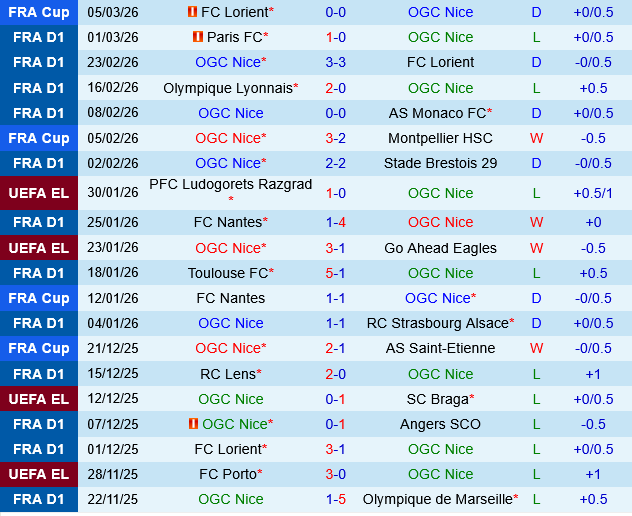Click the UEFA EL label in the 12/12/25 row
This screenshot has width=632, height=516.
[39, 399]
